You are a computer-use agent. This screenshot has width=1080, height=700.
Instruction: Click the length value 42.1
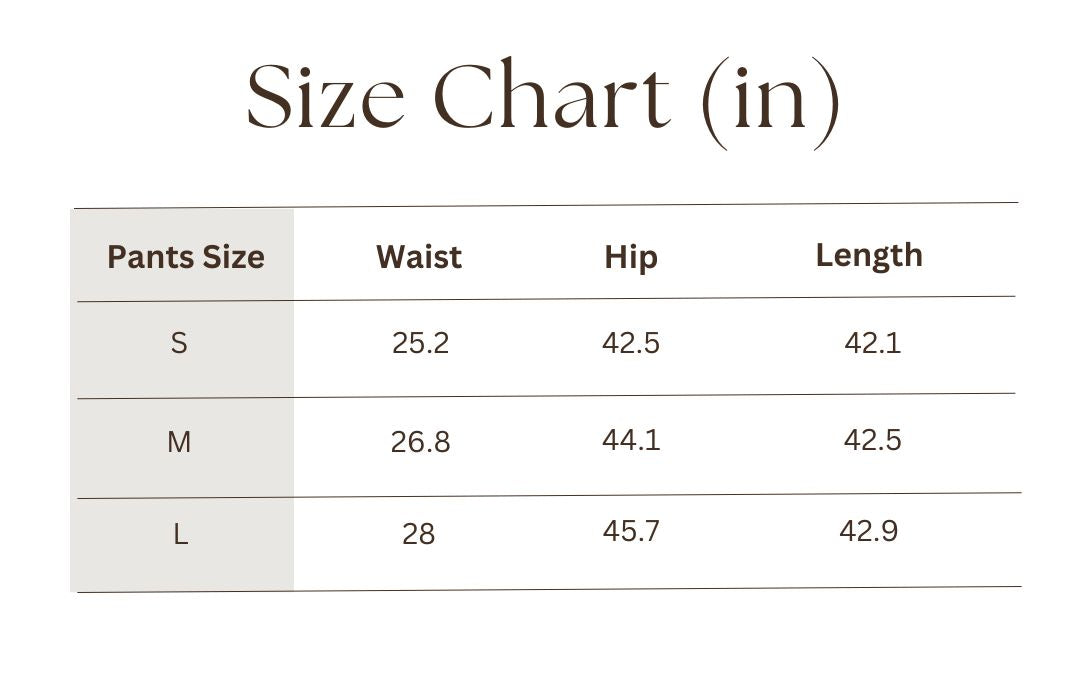click(x=873, y=342)
